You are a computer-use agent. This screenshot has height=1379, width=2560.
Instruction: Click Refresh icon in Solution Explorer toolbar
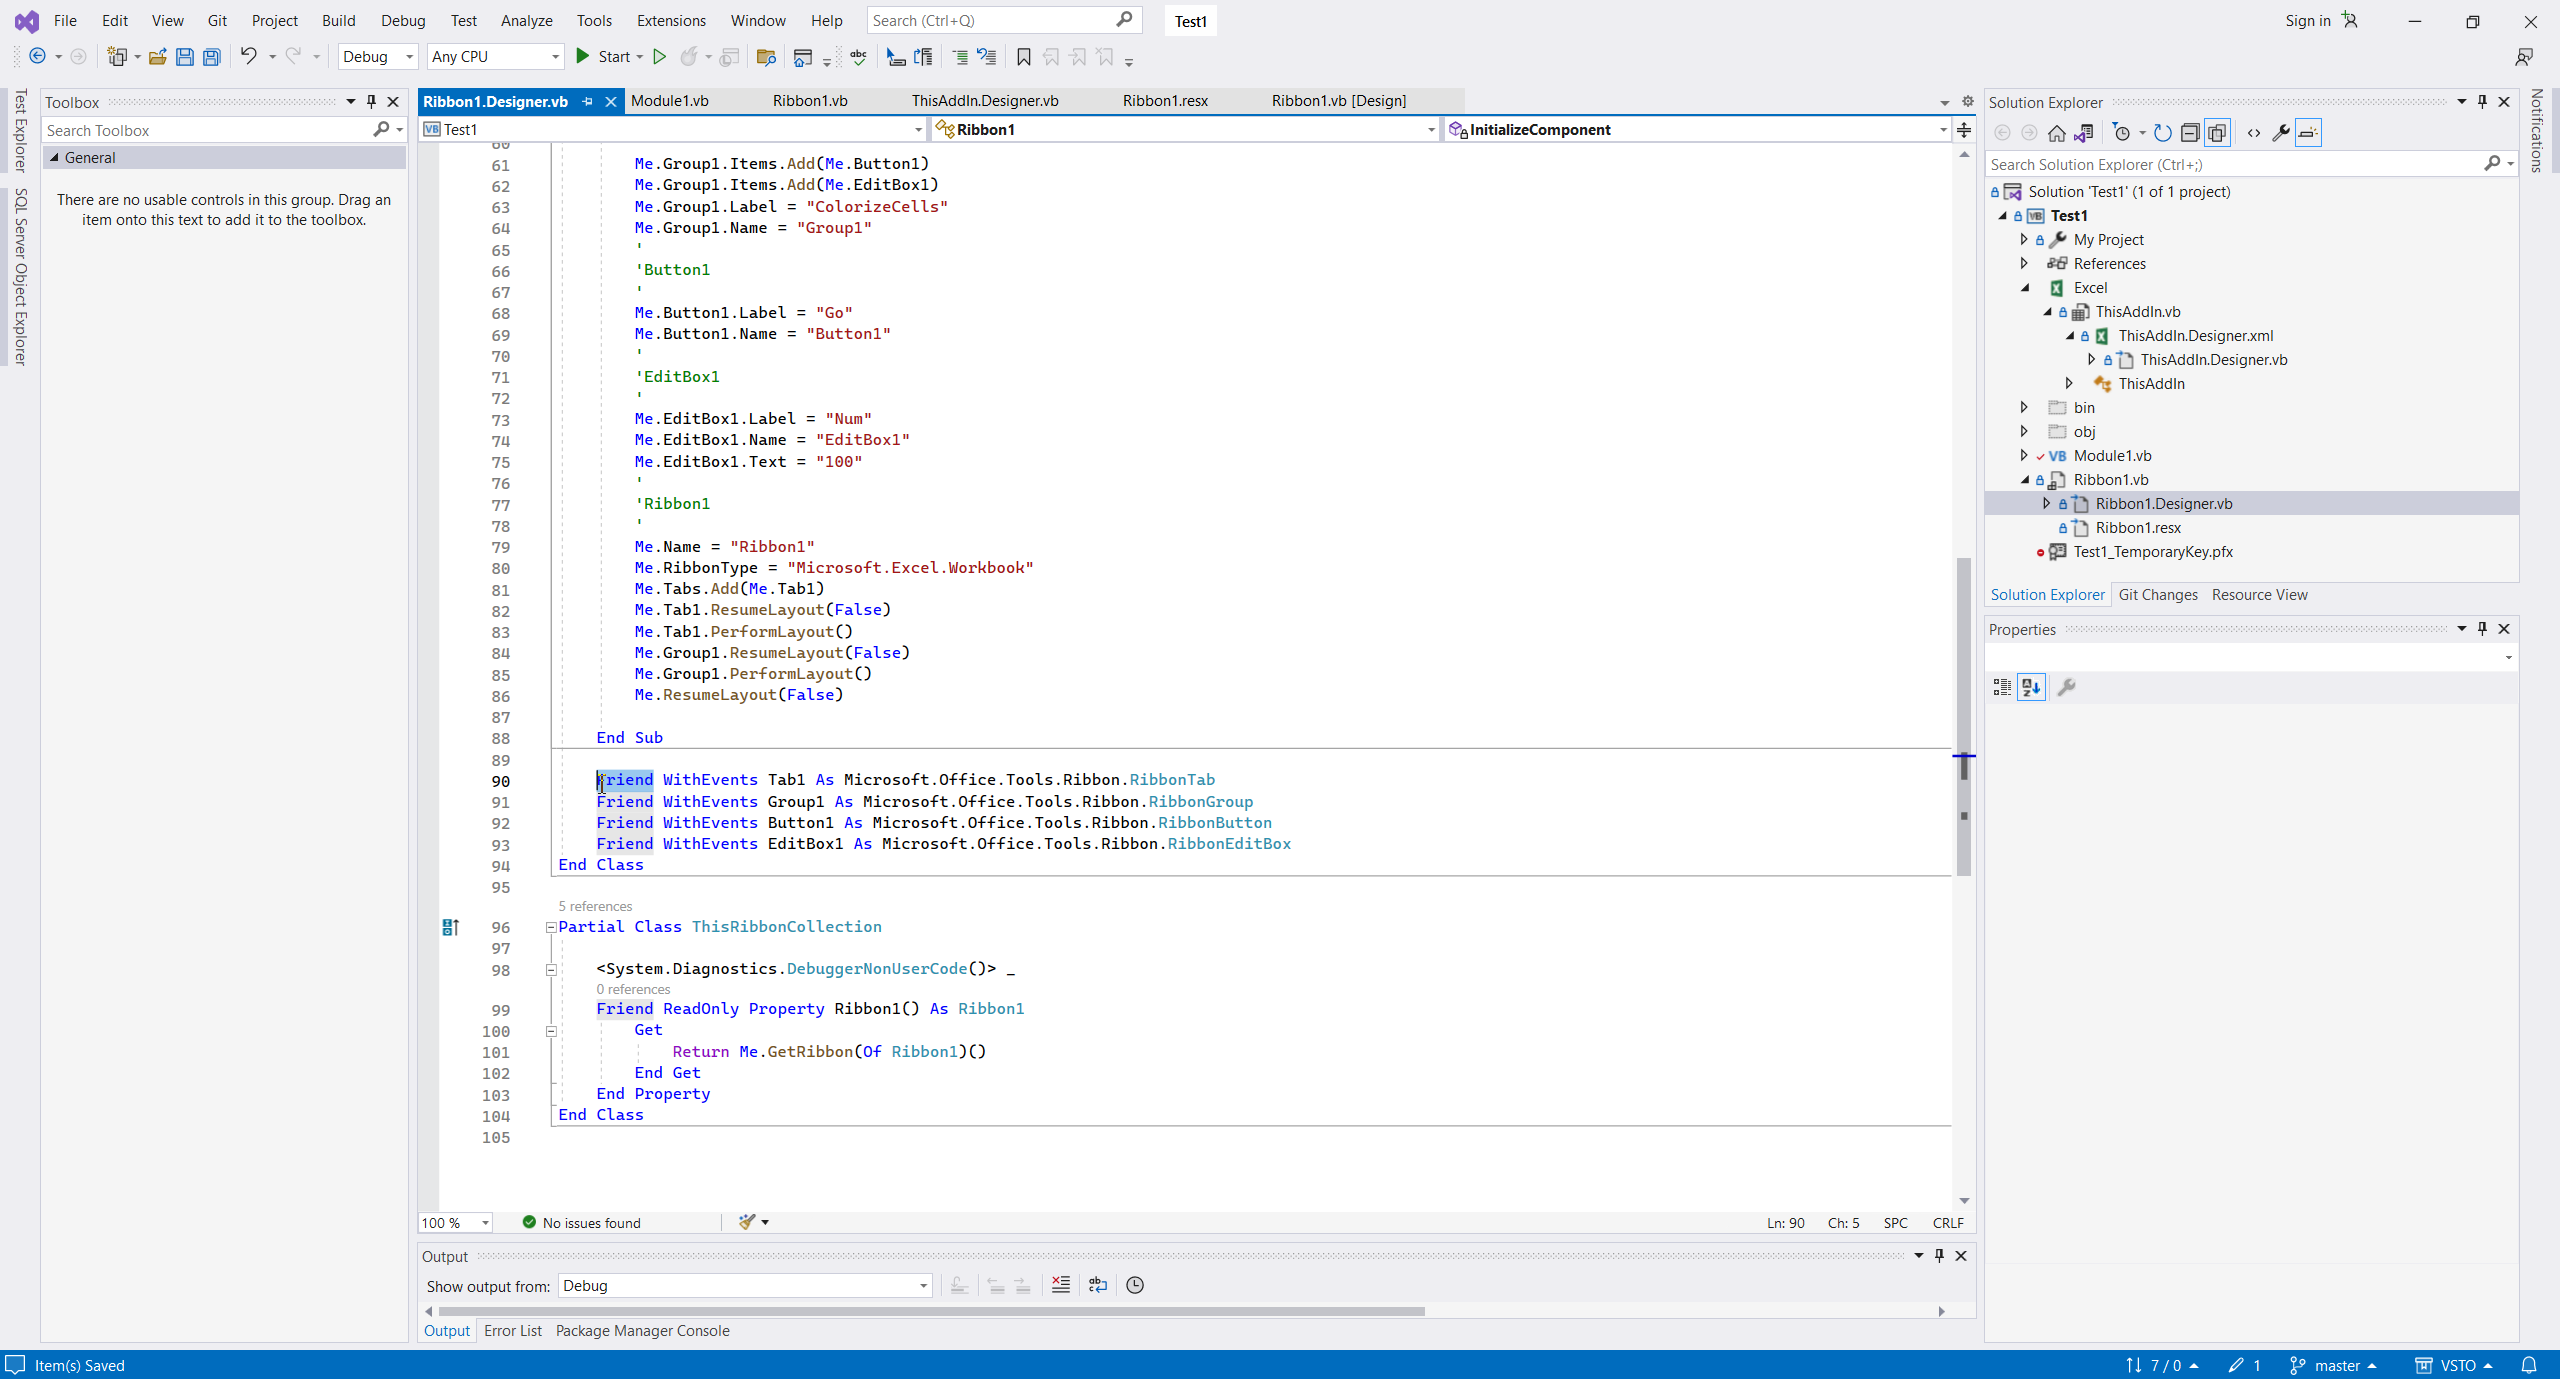[x=2162, y=133]
